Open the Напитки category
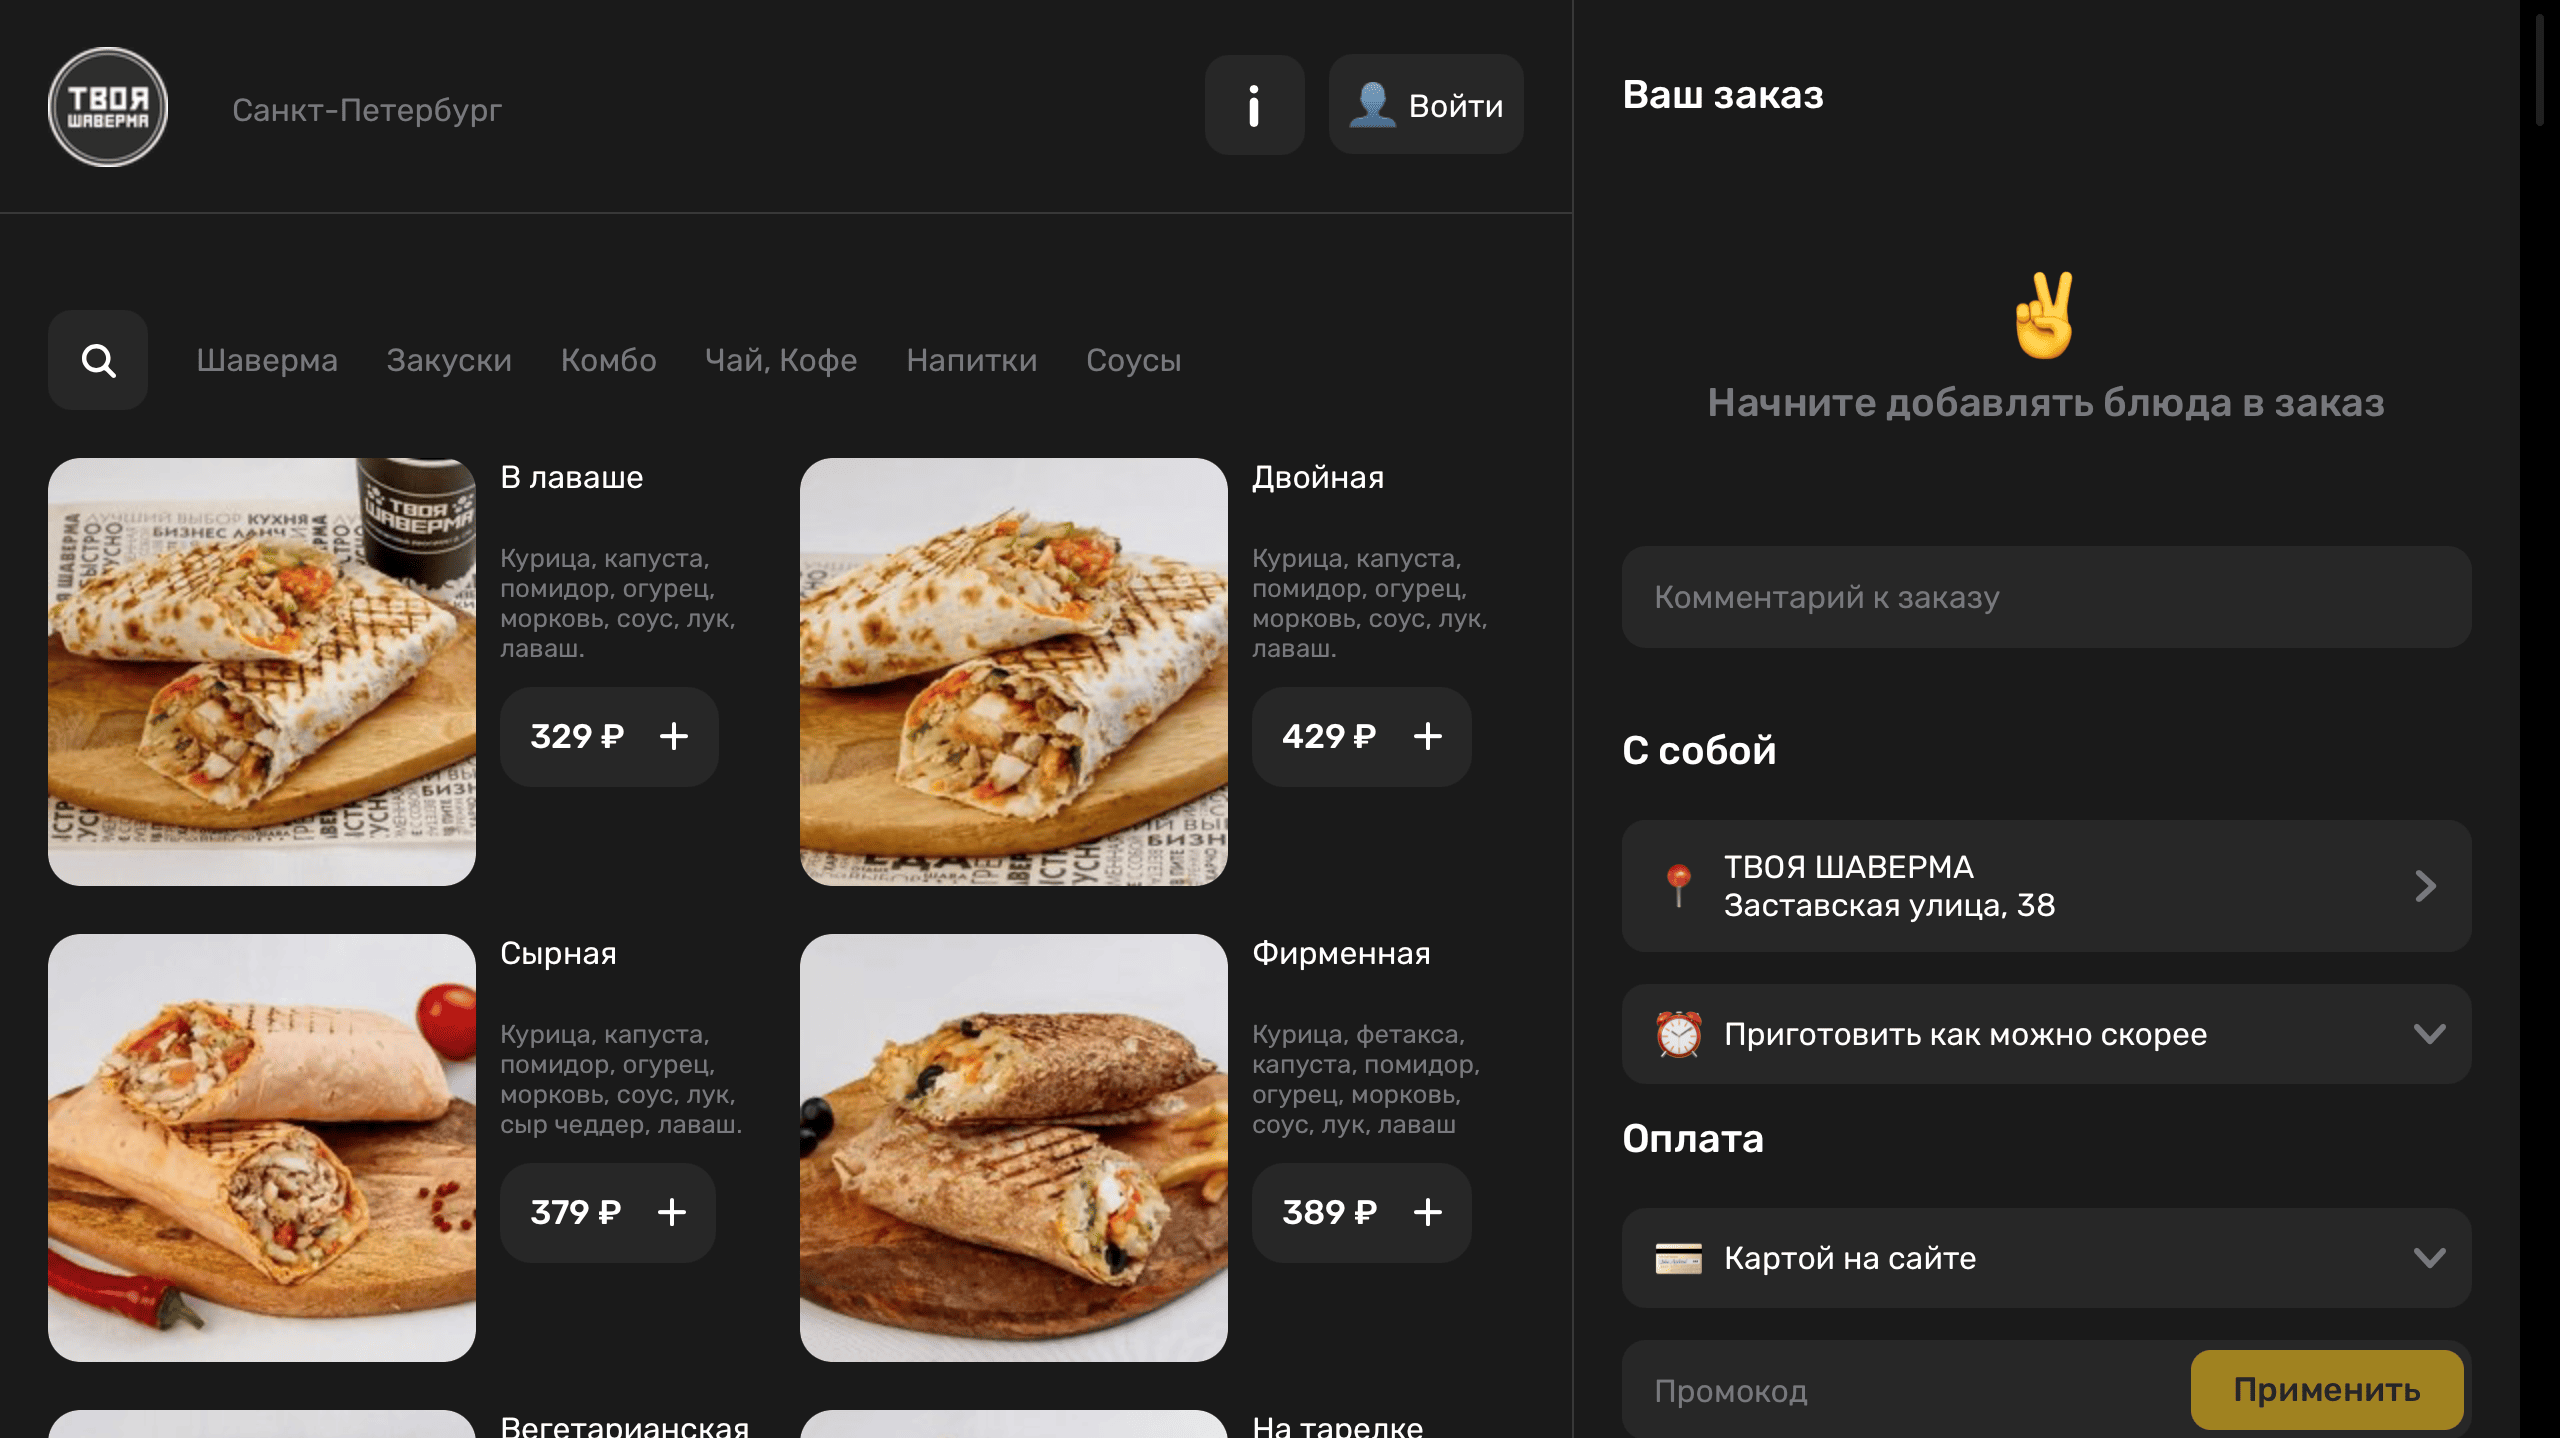Screen dimensions: 2560x1438 971,360
